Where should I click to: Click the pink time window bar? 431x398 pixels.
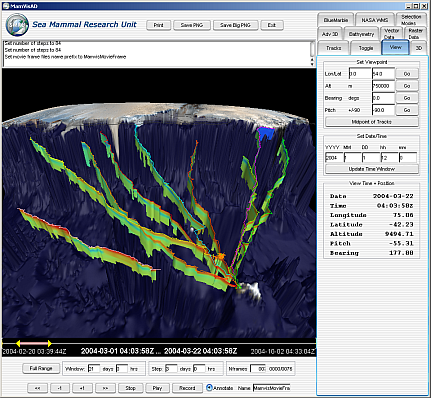(34, 343)
